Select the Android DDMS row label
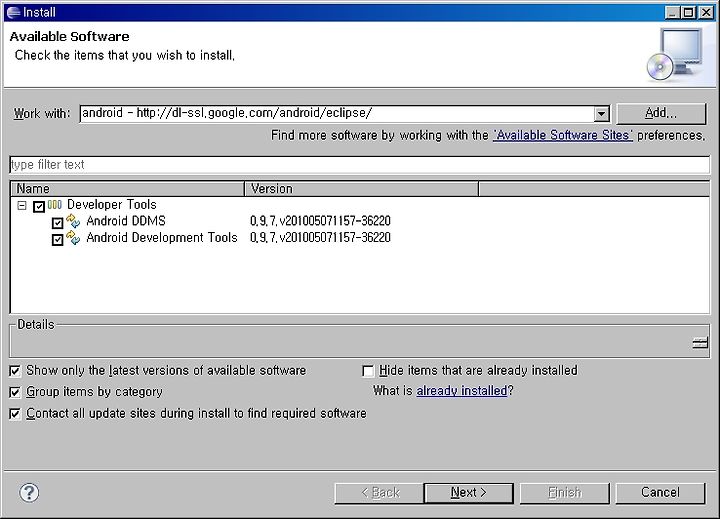The height and width of the screenshot is (519, 720). coord(126,221)
